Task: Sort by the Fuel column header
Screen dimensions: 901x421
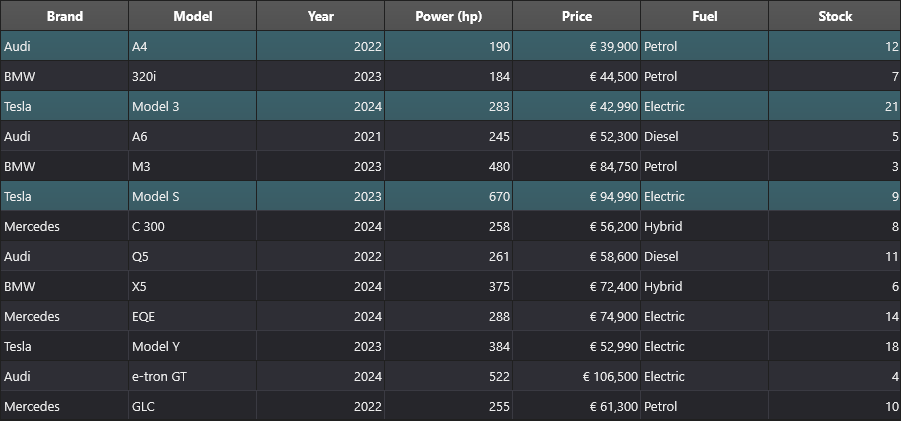Action: click(704, 16)
